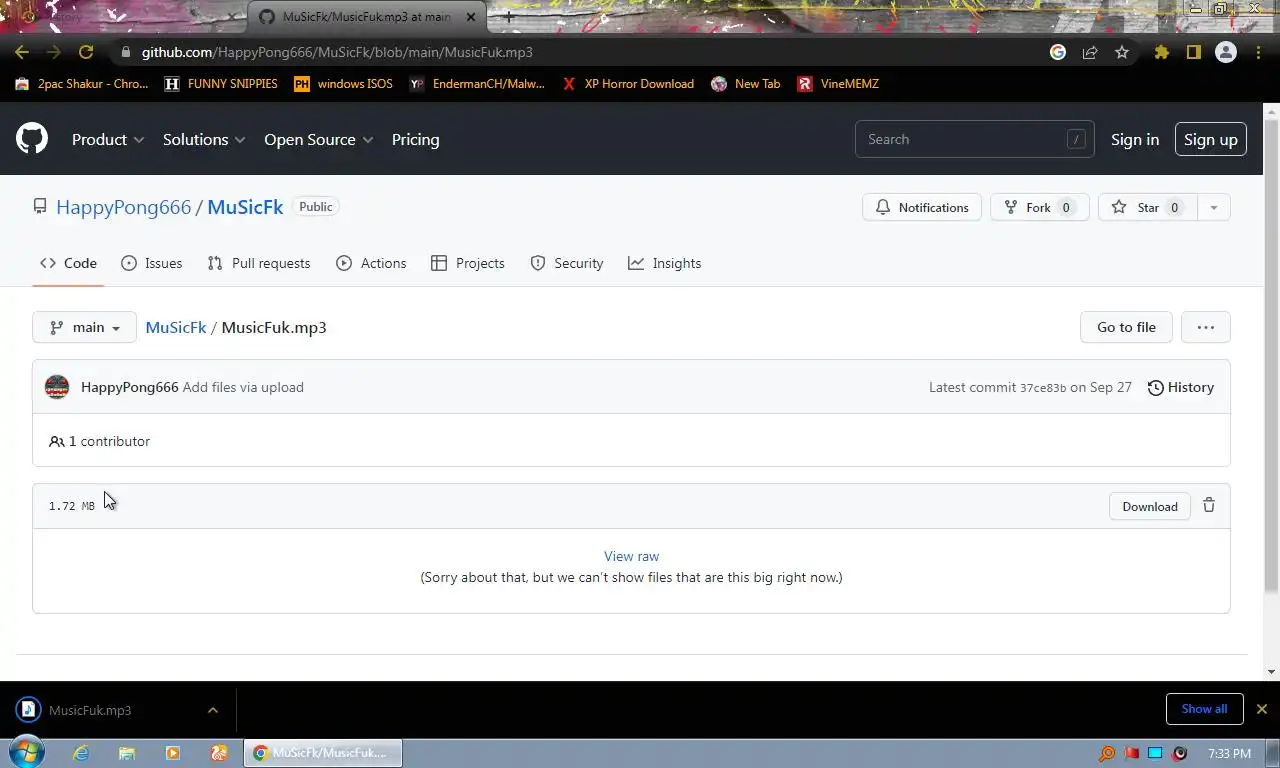Click the GitHub search field
Viewport: 1280px width, 768px height.
click(974, 139)
